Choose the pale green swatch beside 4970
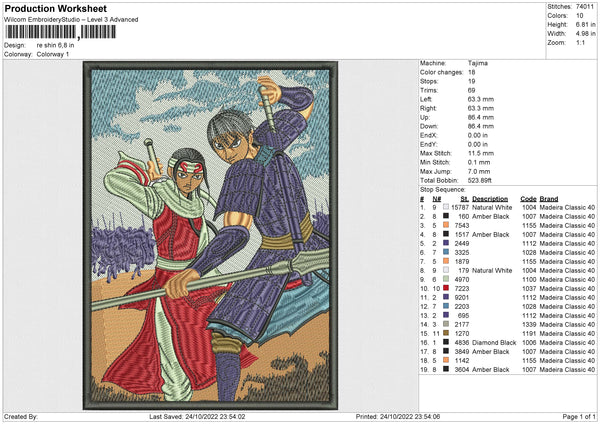The height and width of the screenshot is (424, 600). point(446,279)
